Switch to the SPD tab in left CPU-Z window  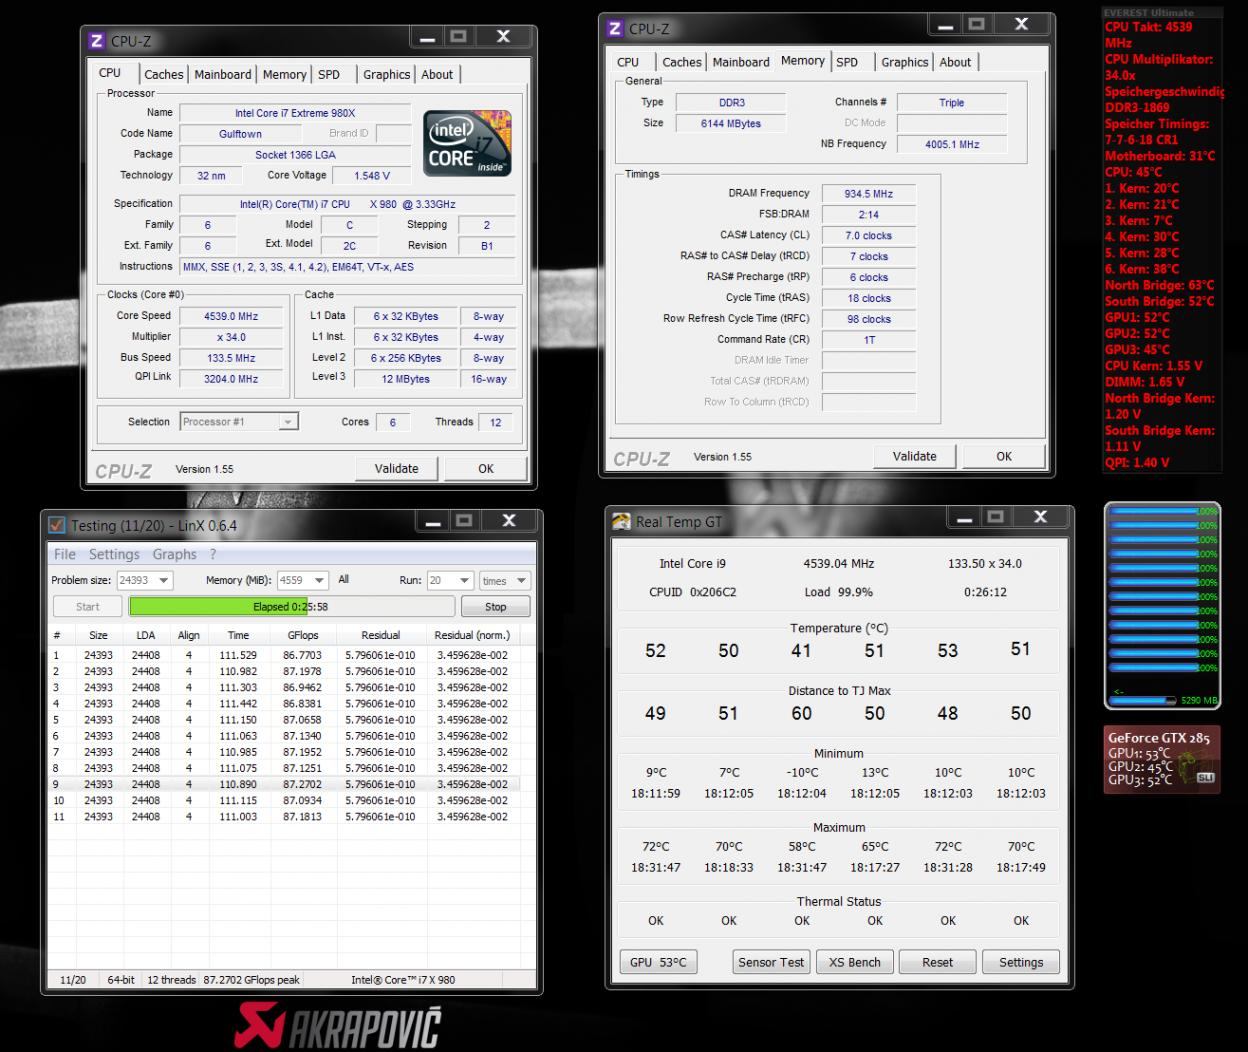pos(329,74)
